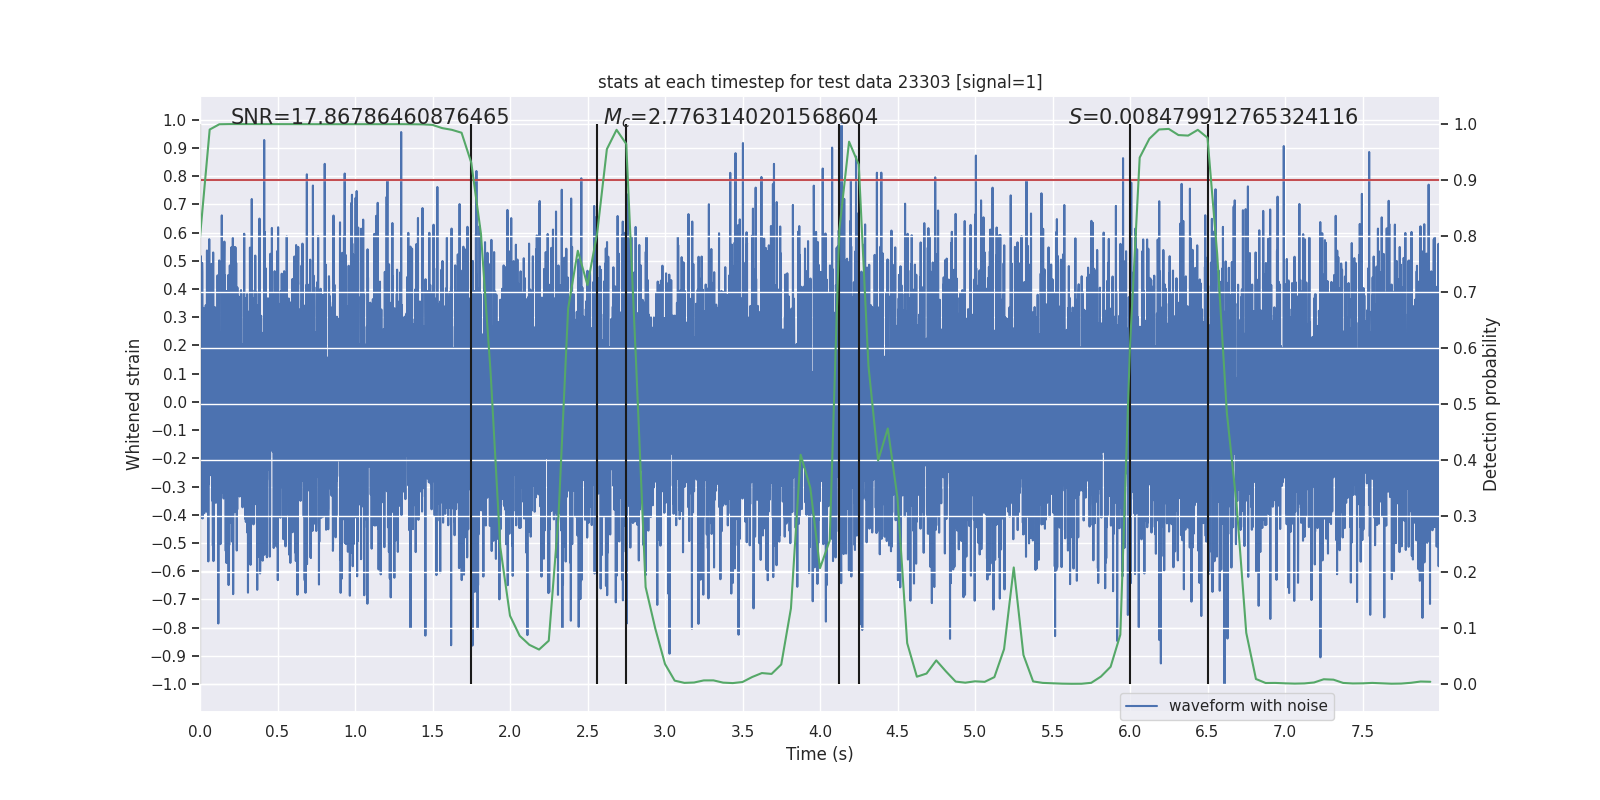Select the 3.0 tick on the Time axis
The image size is (1600, 800).
pyautogui.click(x=665, y=731)
